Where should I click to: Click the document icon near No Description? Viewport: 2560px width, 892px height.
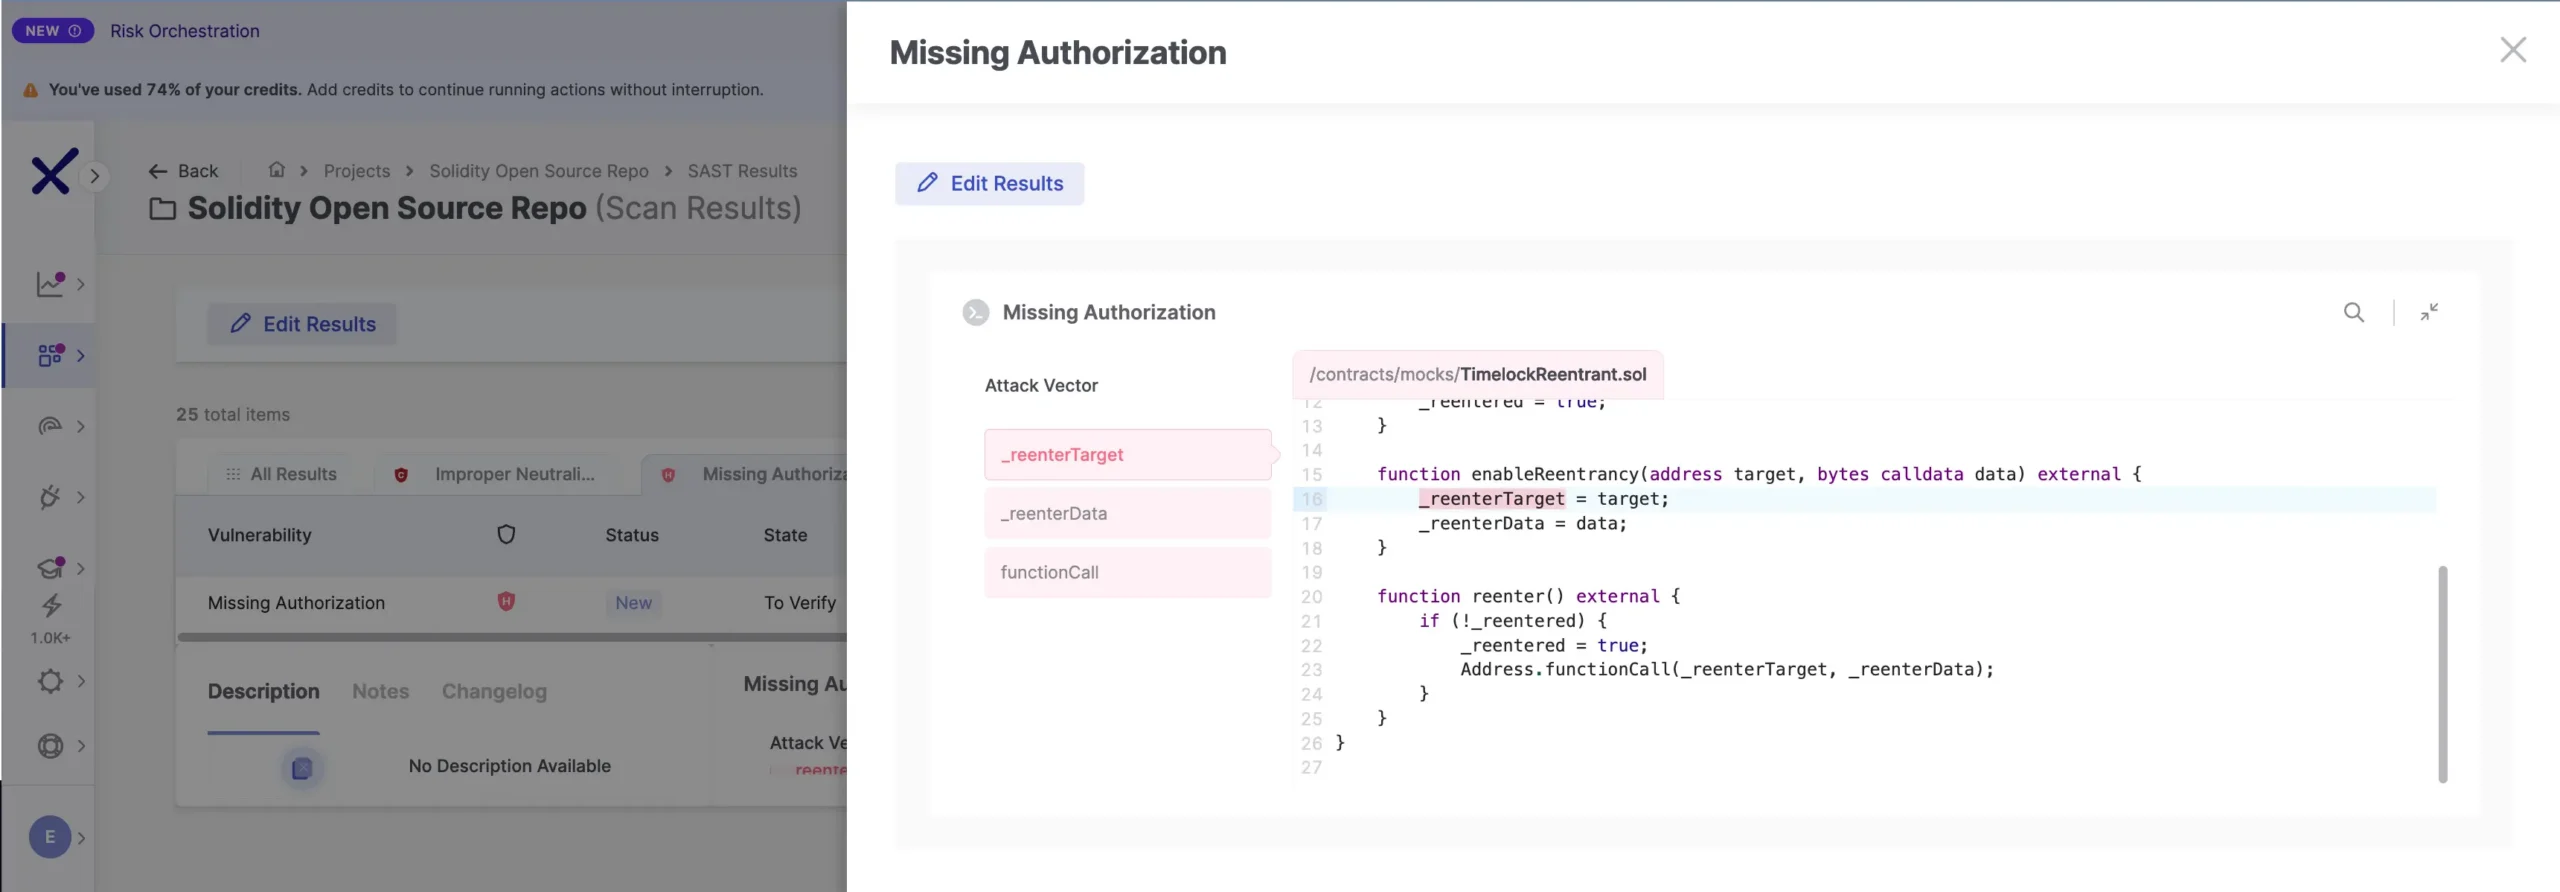(x=302, y=768)
